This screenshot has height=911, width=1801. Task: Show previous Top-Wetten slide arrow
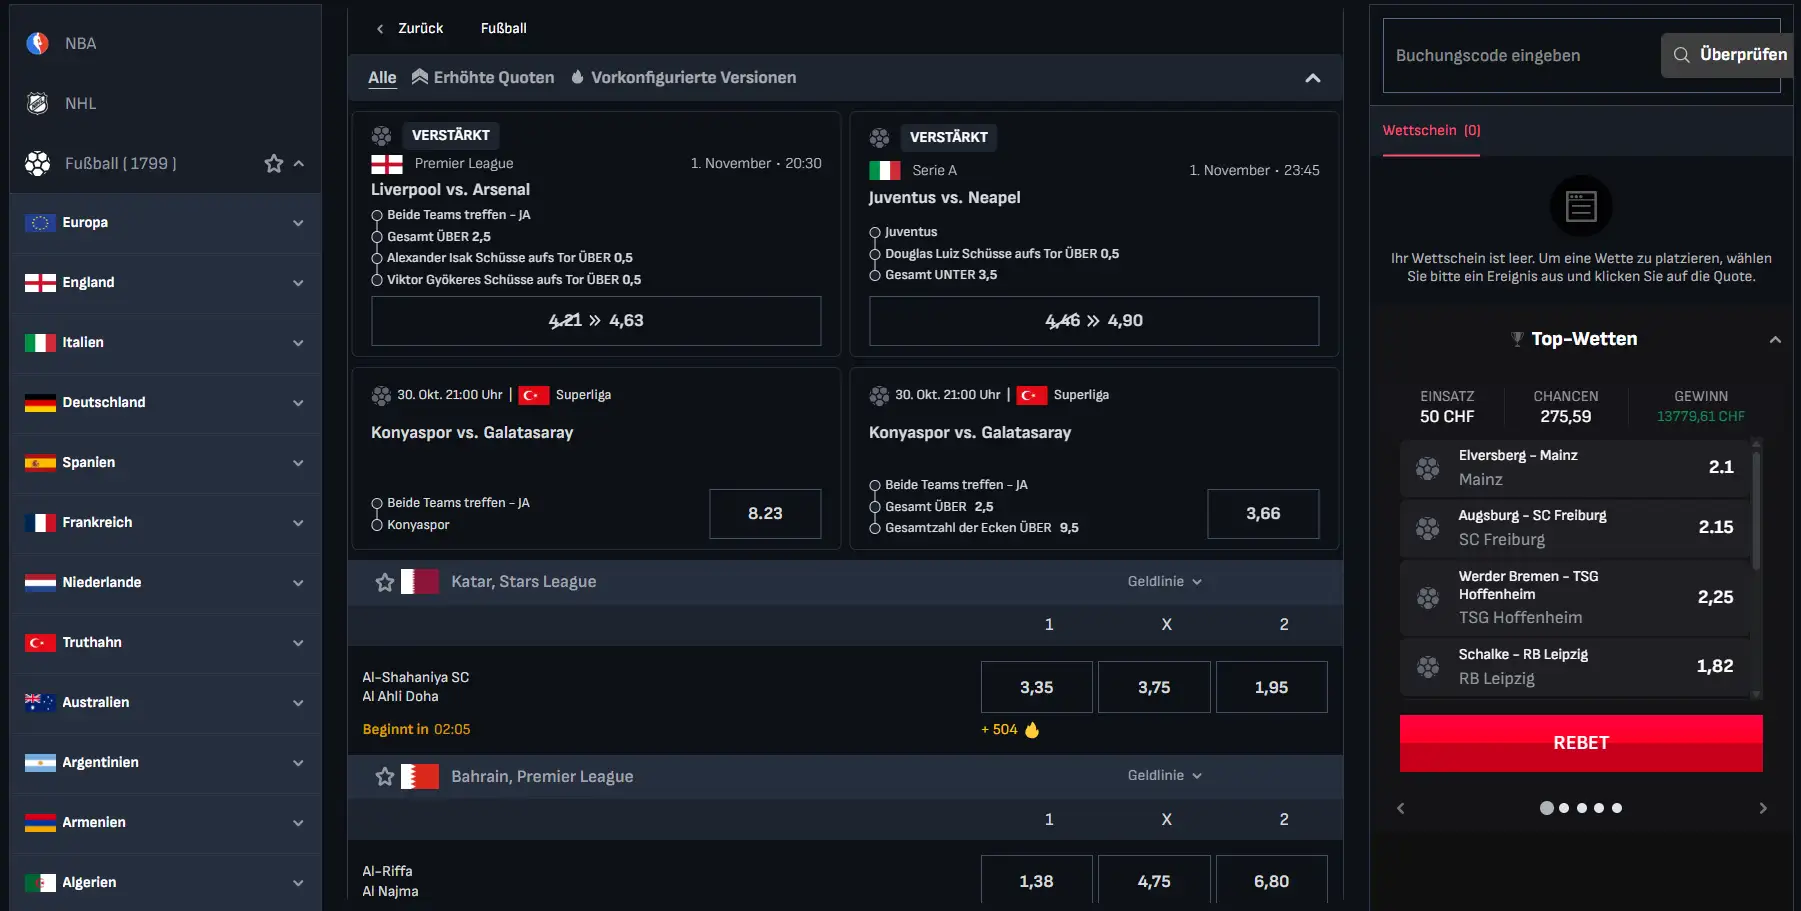pos(1400,808)
